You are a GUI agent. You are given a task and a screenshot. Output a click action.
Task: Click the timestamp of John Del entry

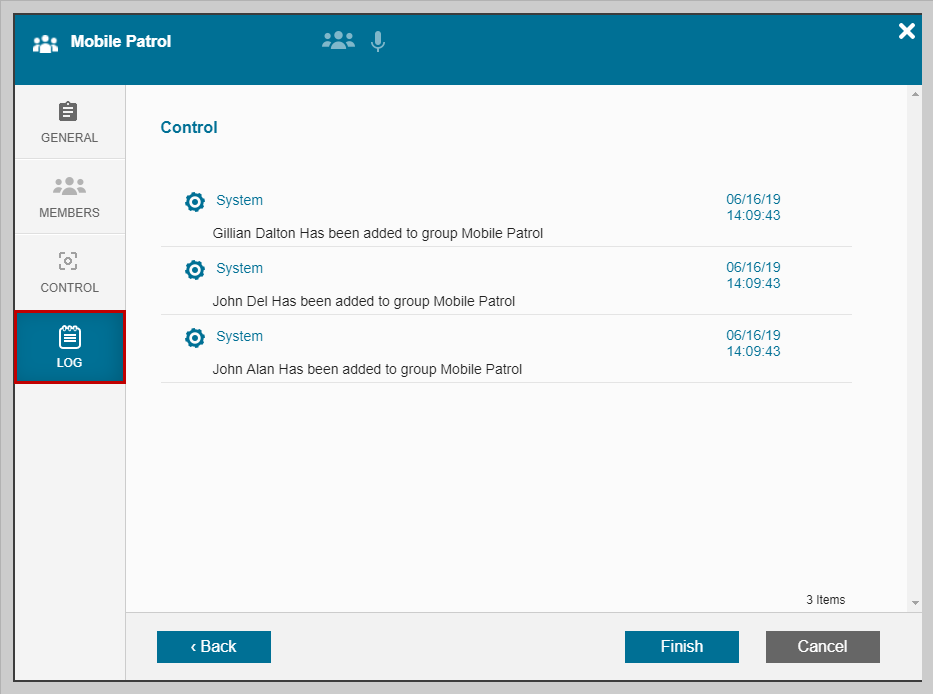click(753, 275)
